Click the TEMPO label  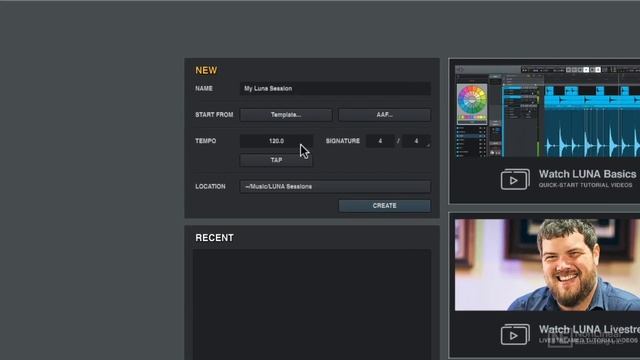(206, 141)
